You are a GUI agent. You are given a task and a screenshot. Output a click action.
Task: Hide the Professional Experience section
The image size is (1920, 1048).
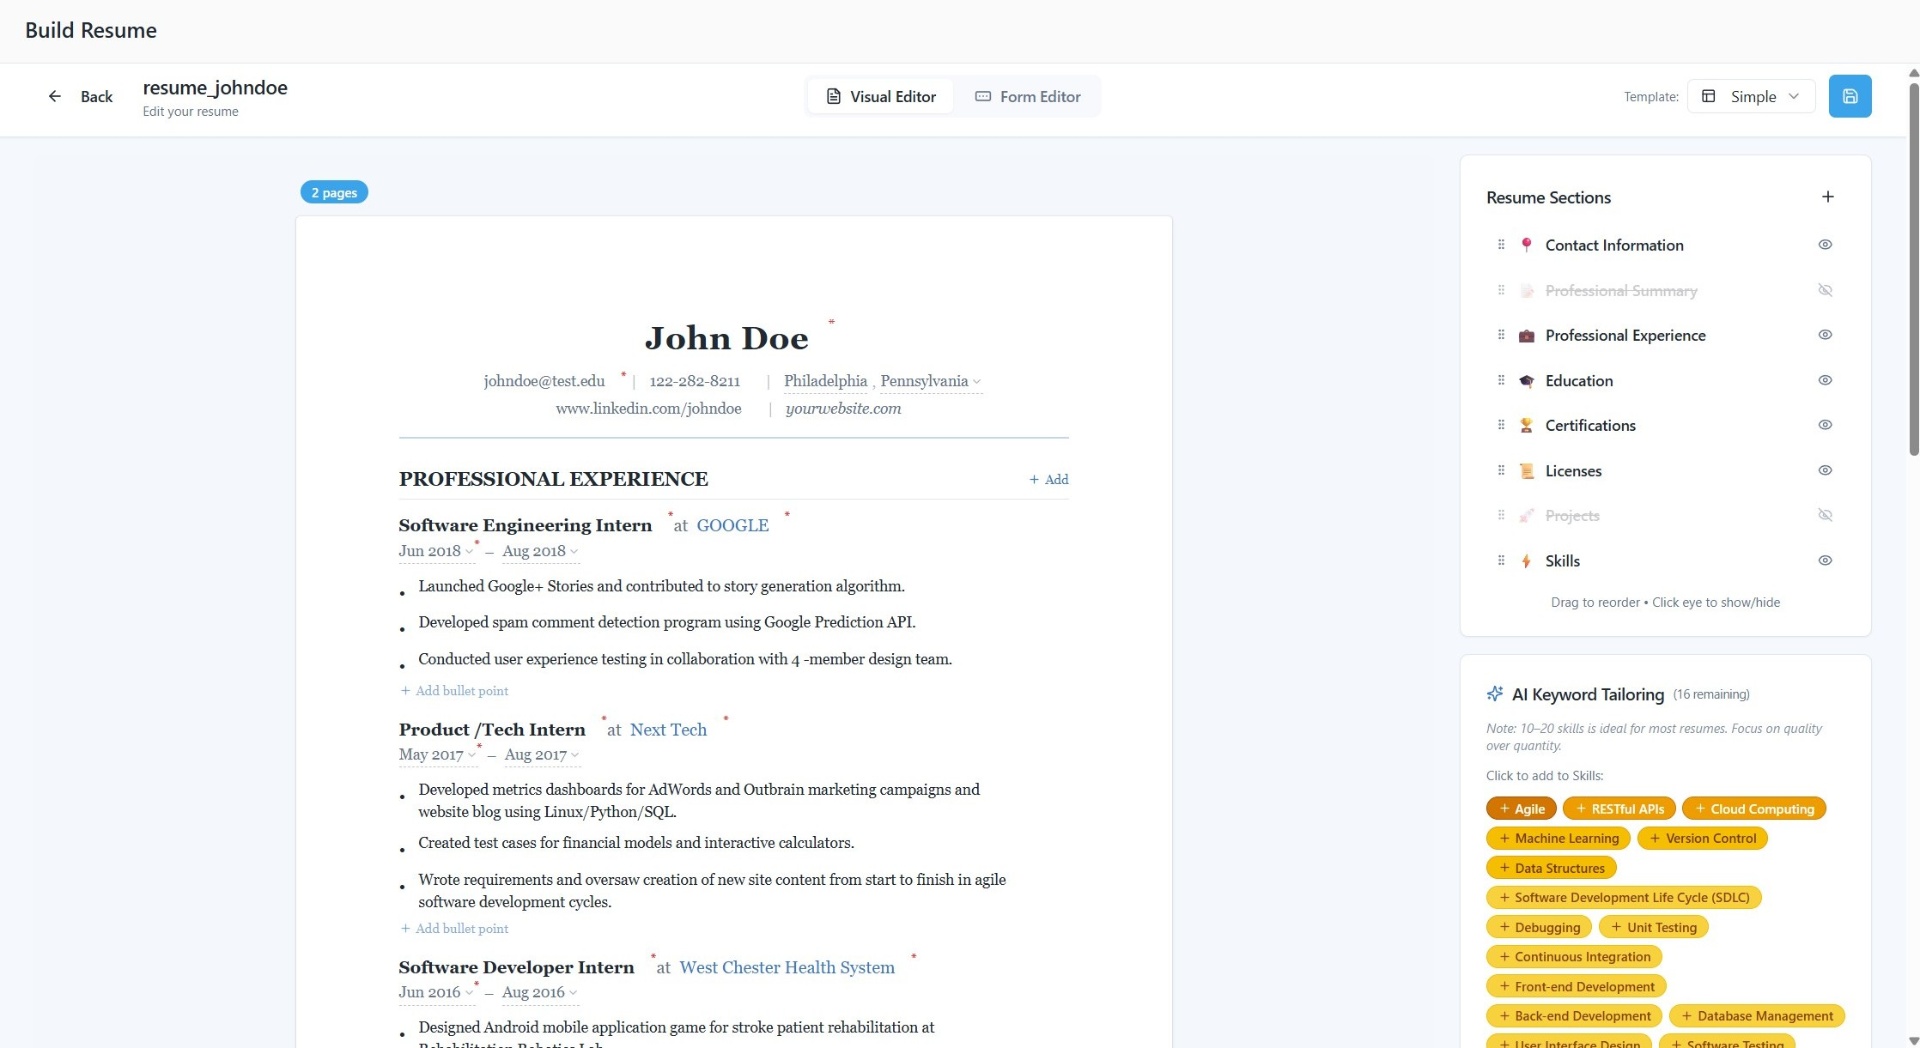(x=1824, y=335)
